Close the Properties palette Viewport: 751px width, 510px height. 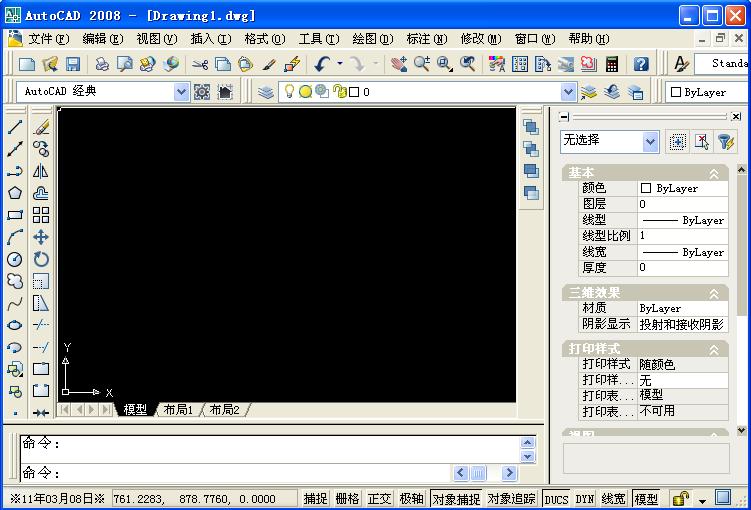736,116
